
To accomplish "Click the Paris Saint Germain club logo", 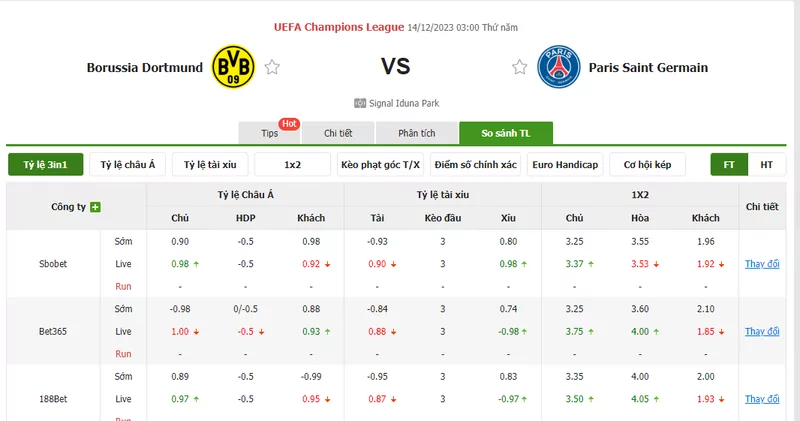I will point(559,67).
